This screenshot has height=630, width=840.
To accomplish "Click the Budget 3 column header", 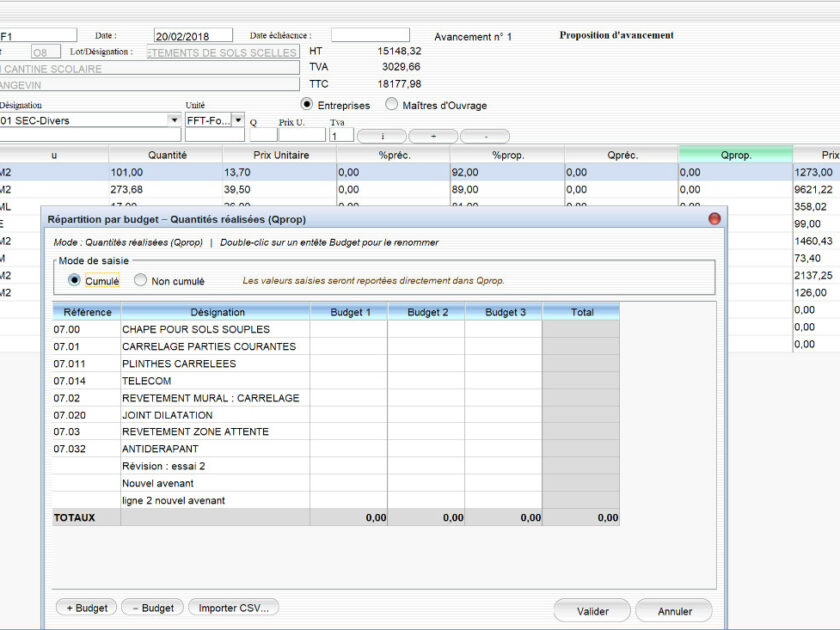I will click(x=504, y=312).
